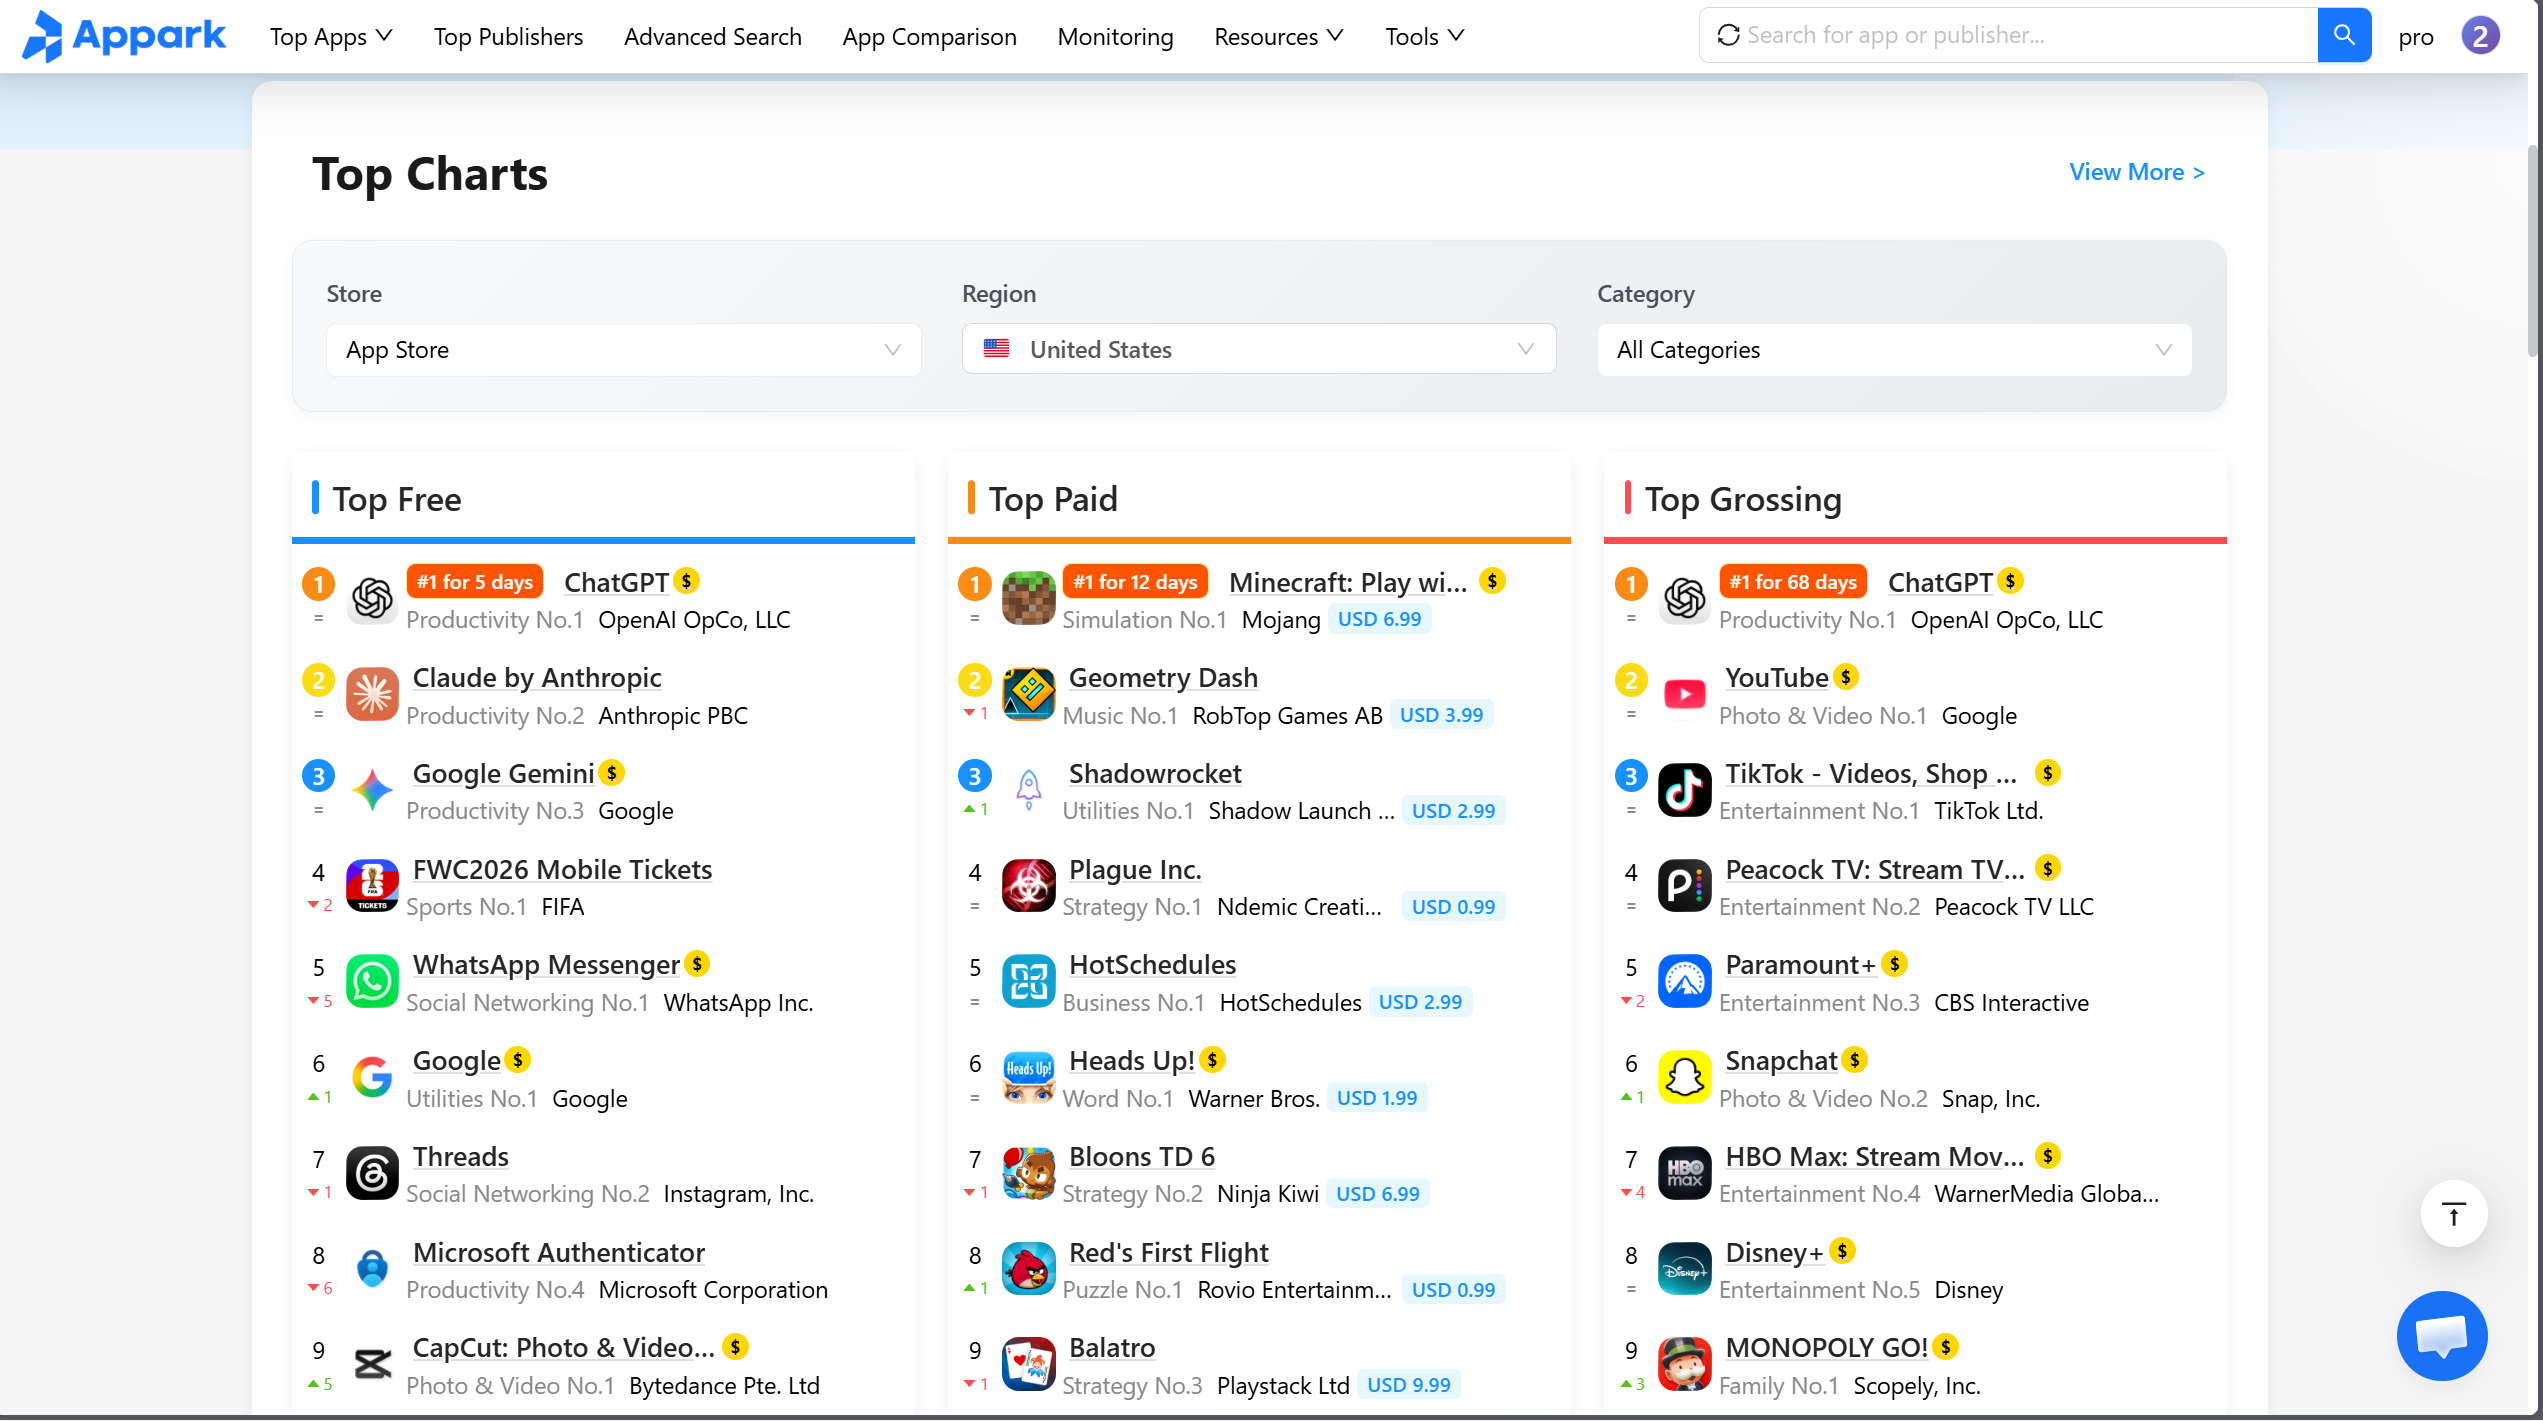Screen dimensions: 2543x1421
Task: Click the Ninja Kiwi publisher name
Action: tap(1267, 1194)
